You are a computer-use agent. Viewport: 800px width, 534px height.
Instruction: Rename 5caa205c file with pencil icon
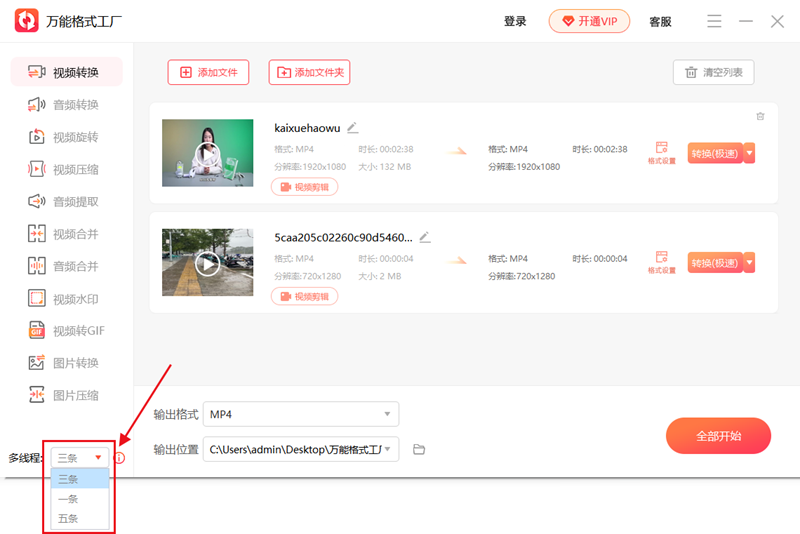424,237
